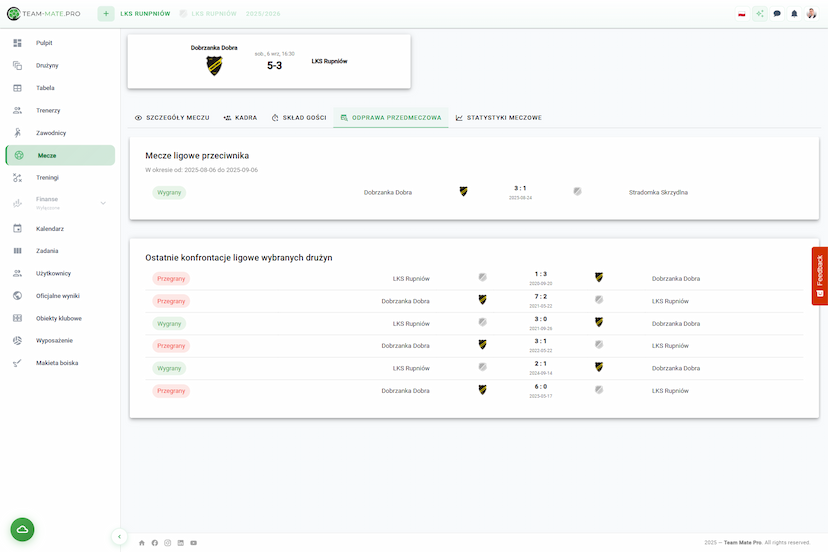
Task: Click the Team Mate Pro footer link
Action: (742, 542)
